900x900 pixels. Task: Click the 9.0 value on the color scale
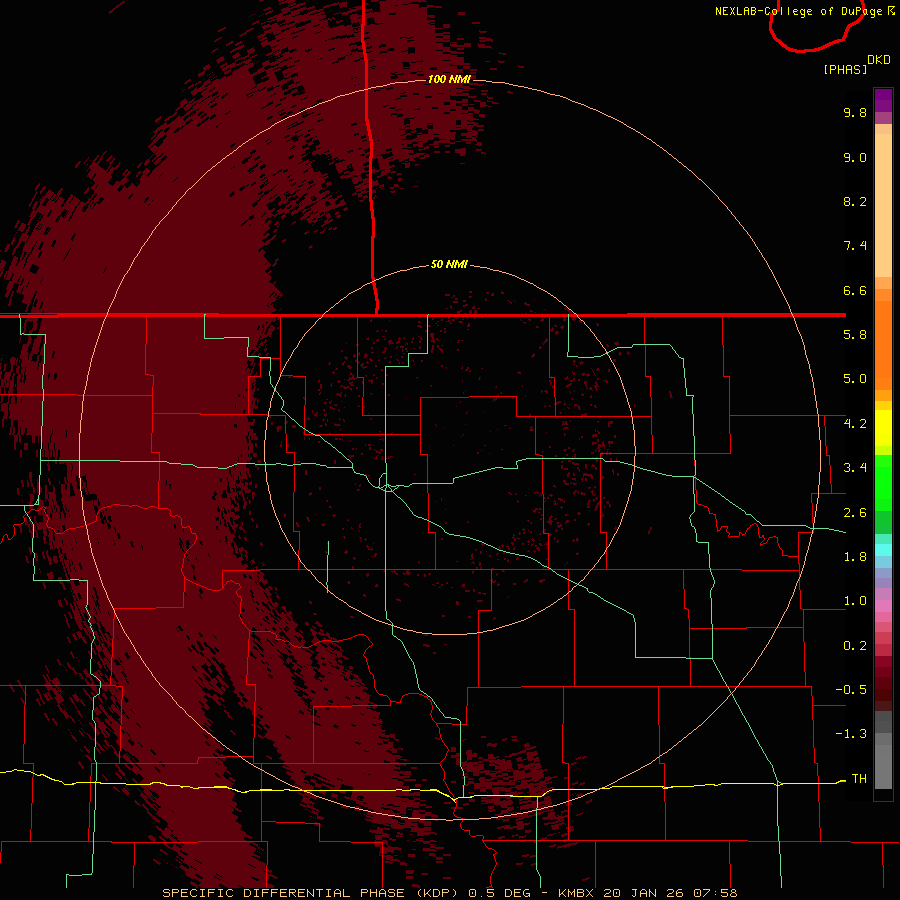(855, 157)
